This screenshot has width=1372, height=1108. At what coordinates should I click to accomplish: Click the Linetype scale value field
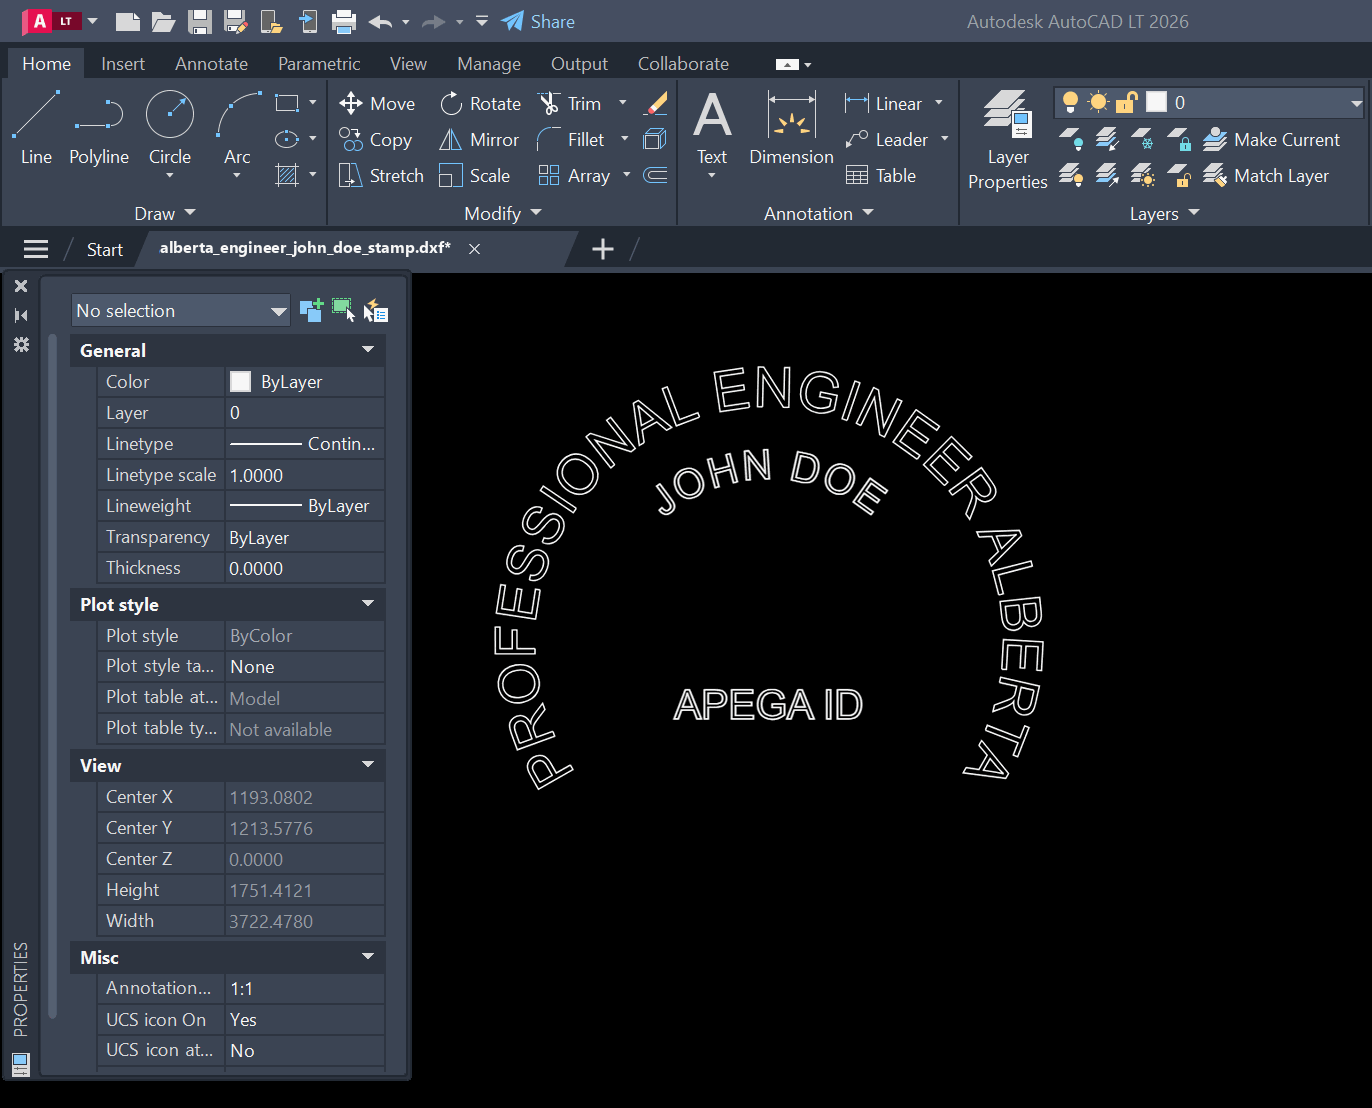pos(305,476)
